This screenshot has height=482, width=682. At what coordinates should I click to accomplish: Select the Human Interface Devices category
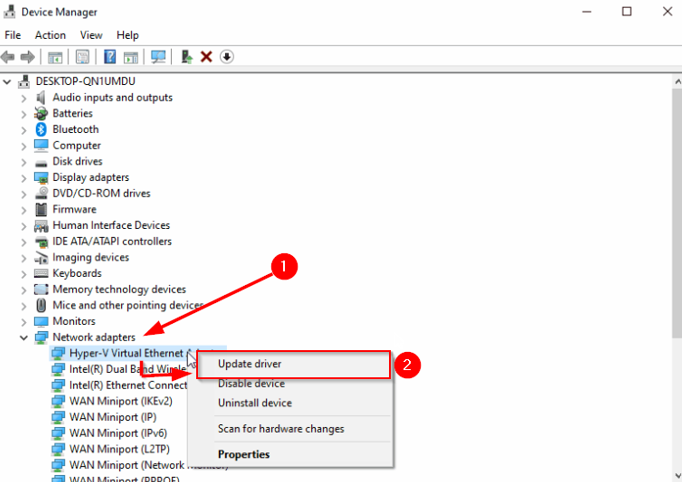click(x=111, y=225)
